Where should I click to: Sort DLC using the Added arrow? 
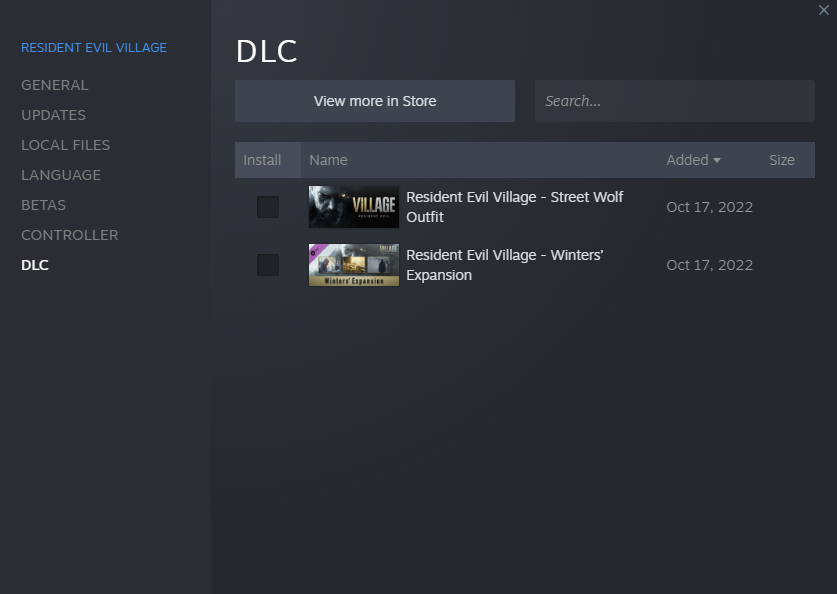[x=717, y=160]
